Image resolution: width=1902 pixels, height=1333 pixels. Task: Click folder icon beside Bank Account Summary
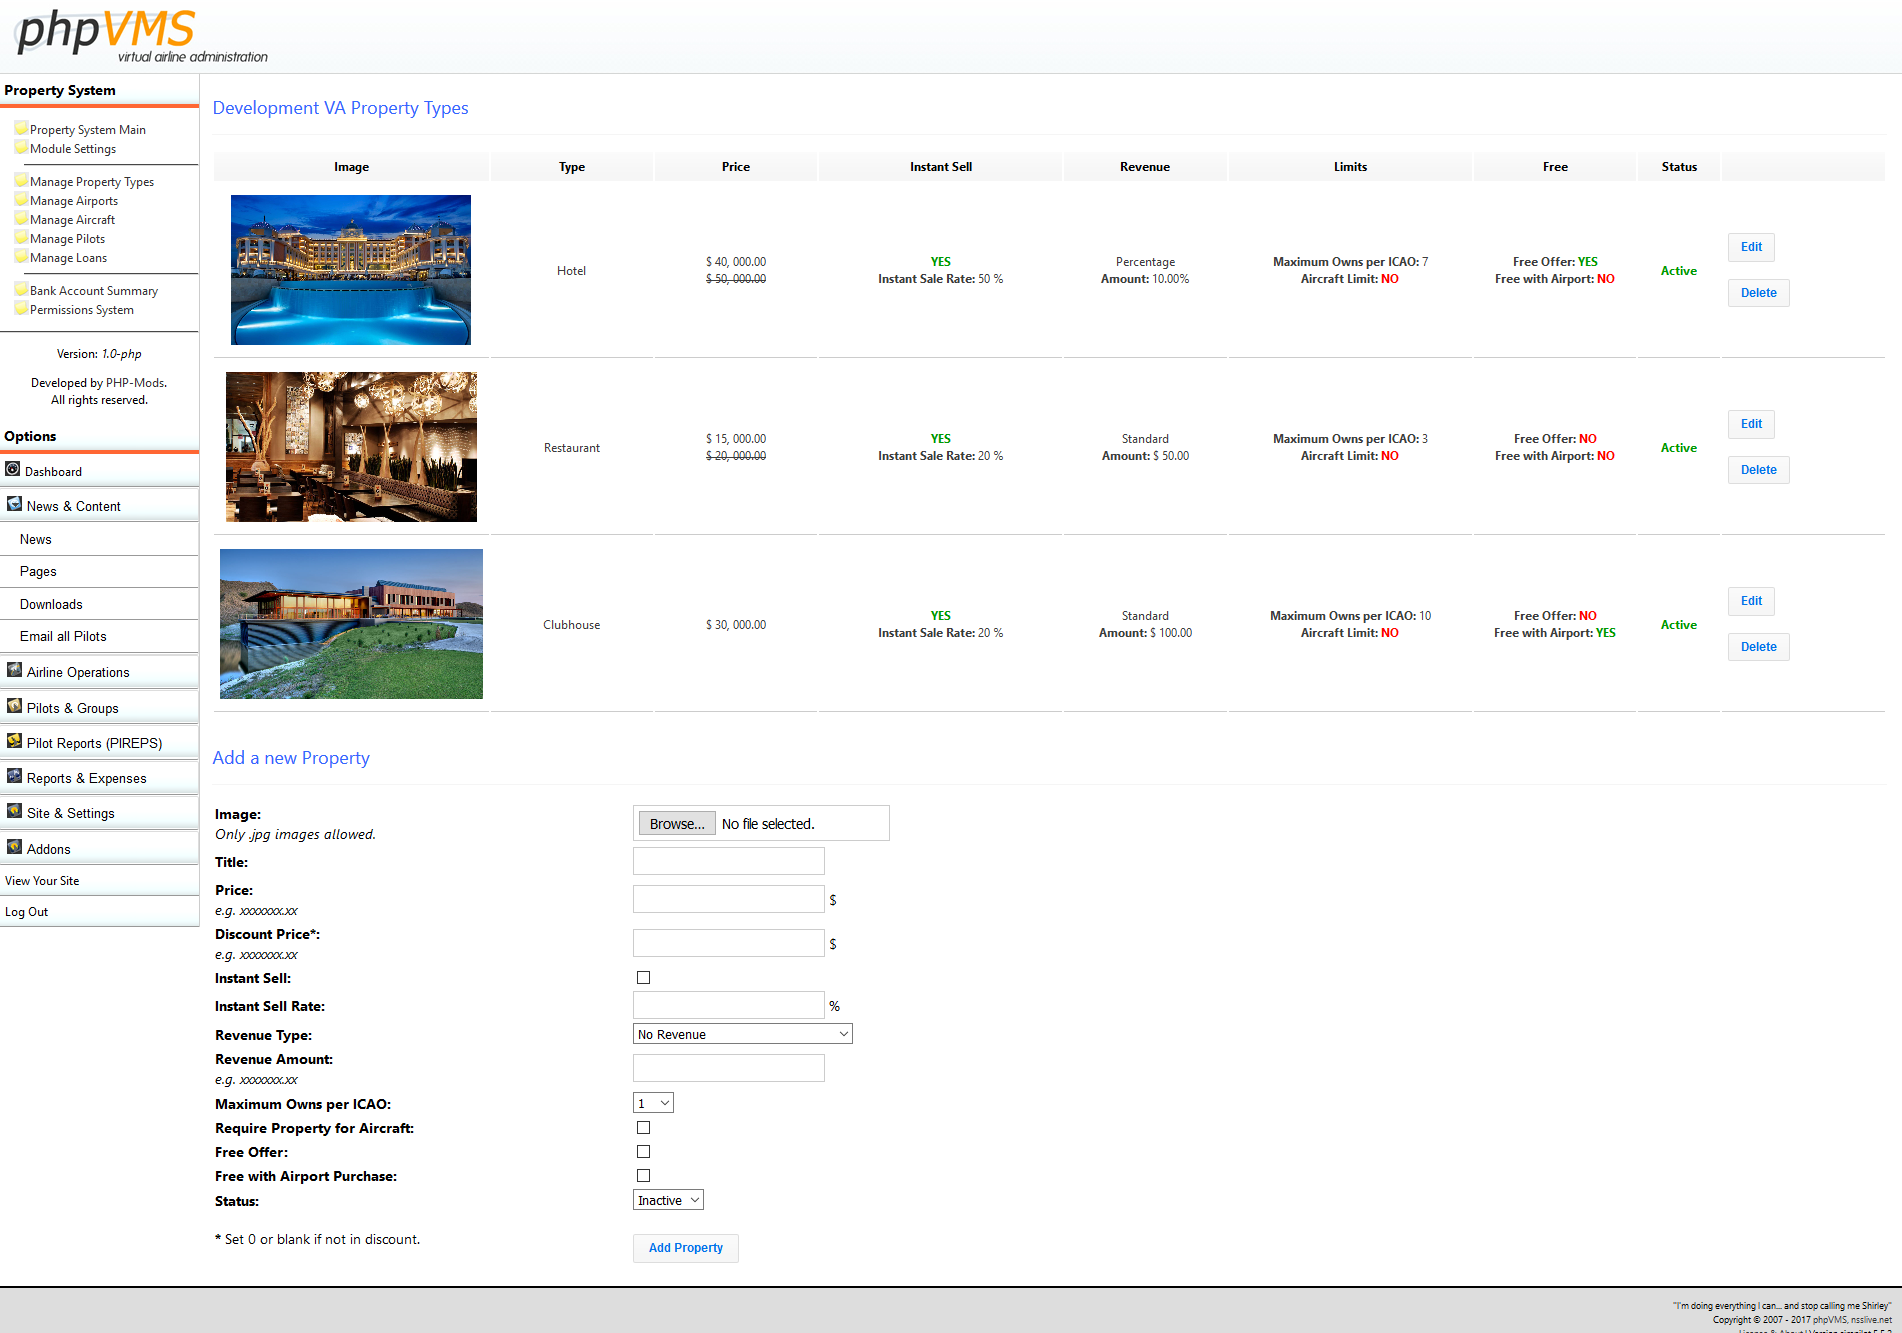pos(21,289)
